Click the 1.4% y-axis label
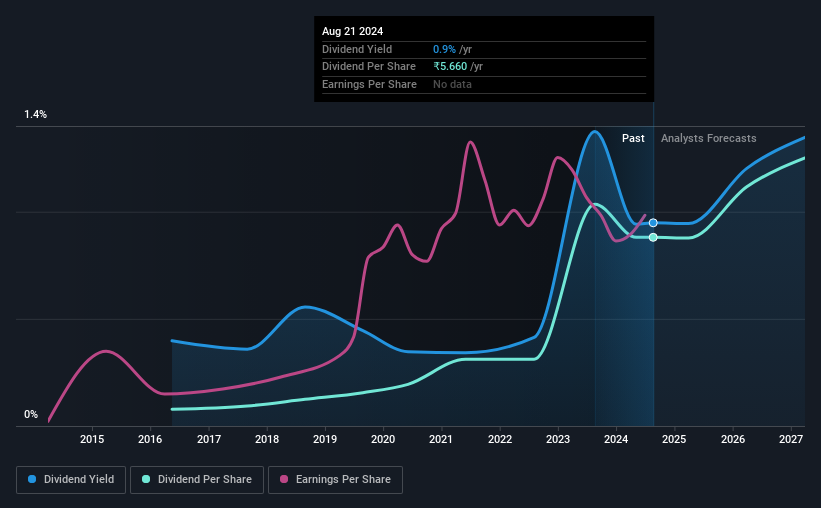The width and height of the screenshot is (821, 508). (36, 114)
